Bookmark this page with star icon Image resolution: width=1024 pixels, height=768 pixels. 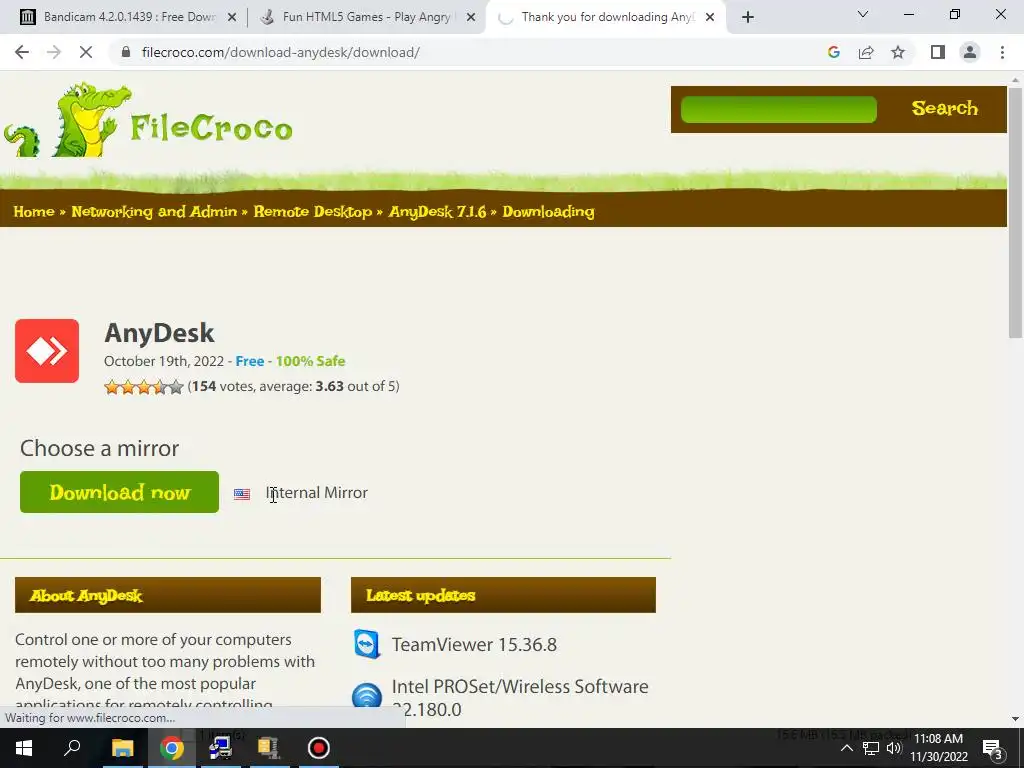[x=898, y=52]
